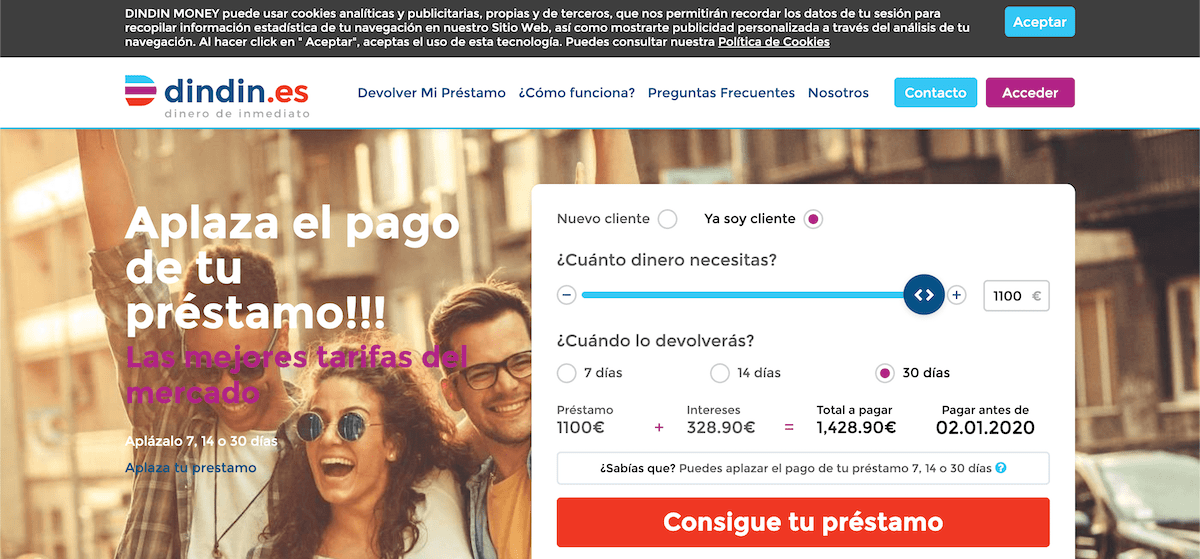
Task: Open the ¿Cómo funciona? page
Action: pyautogui.click(x=577, y=93)
